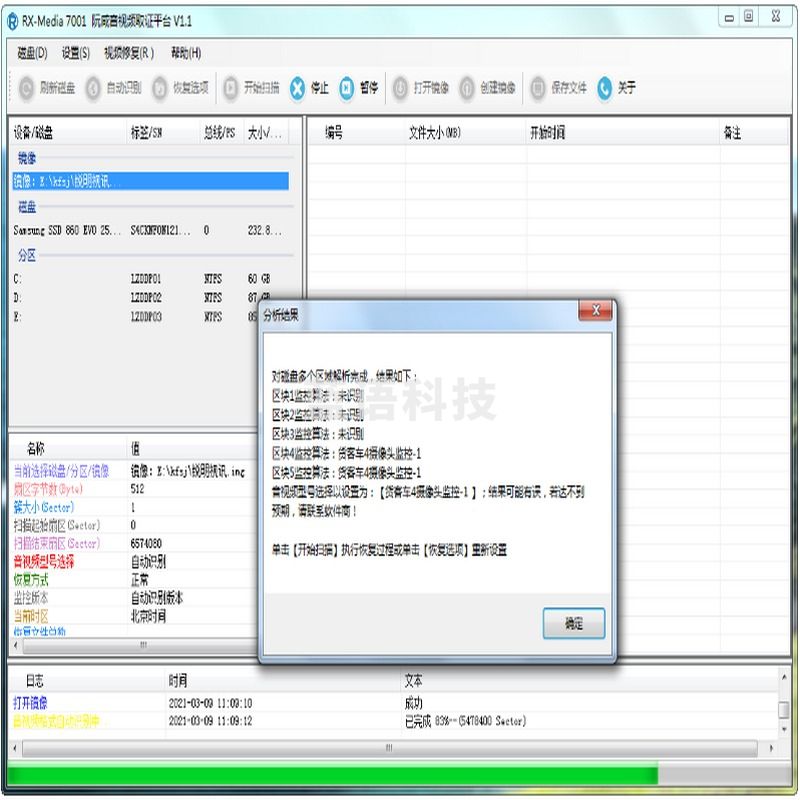This screenshot has width=800, height=800.
Task: Select partition C: in the device list
Action: click(60, 277)
